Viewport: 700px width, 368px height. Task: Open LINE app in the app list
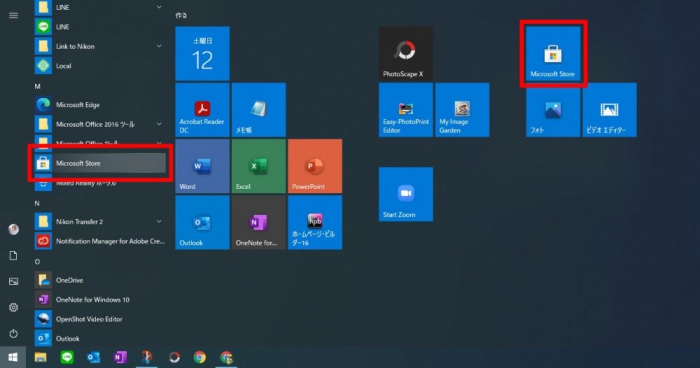(100, 27)
